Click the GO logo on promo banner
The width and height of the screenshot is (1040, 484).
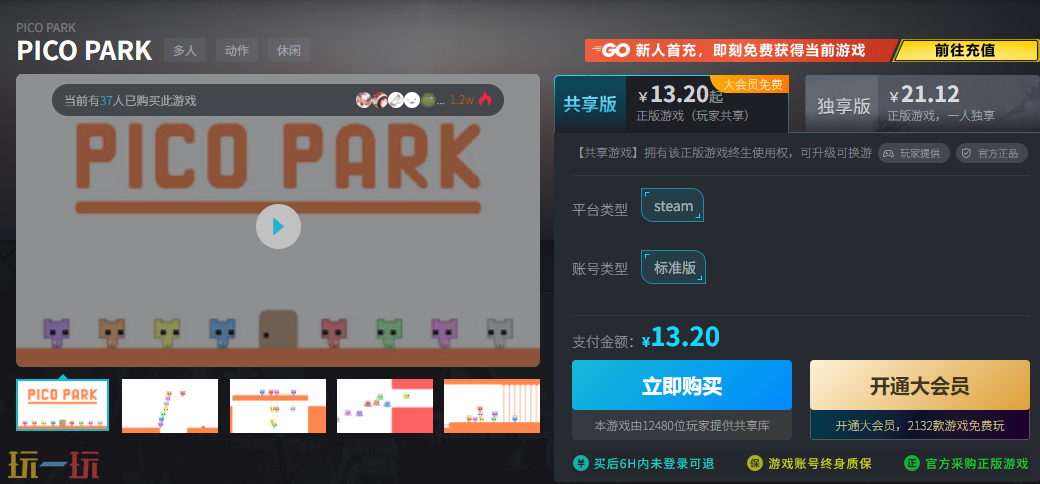click(610, 50)
